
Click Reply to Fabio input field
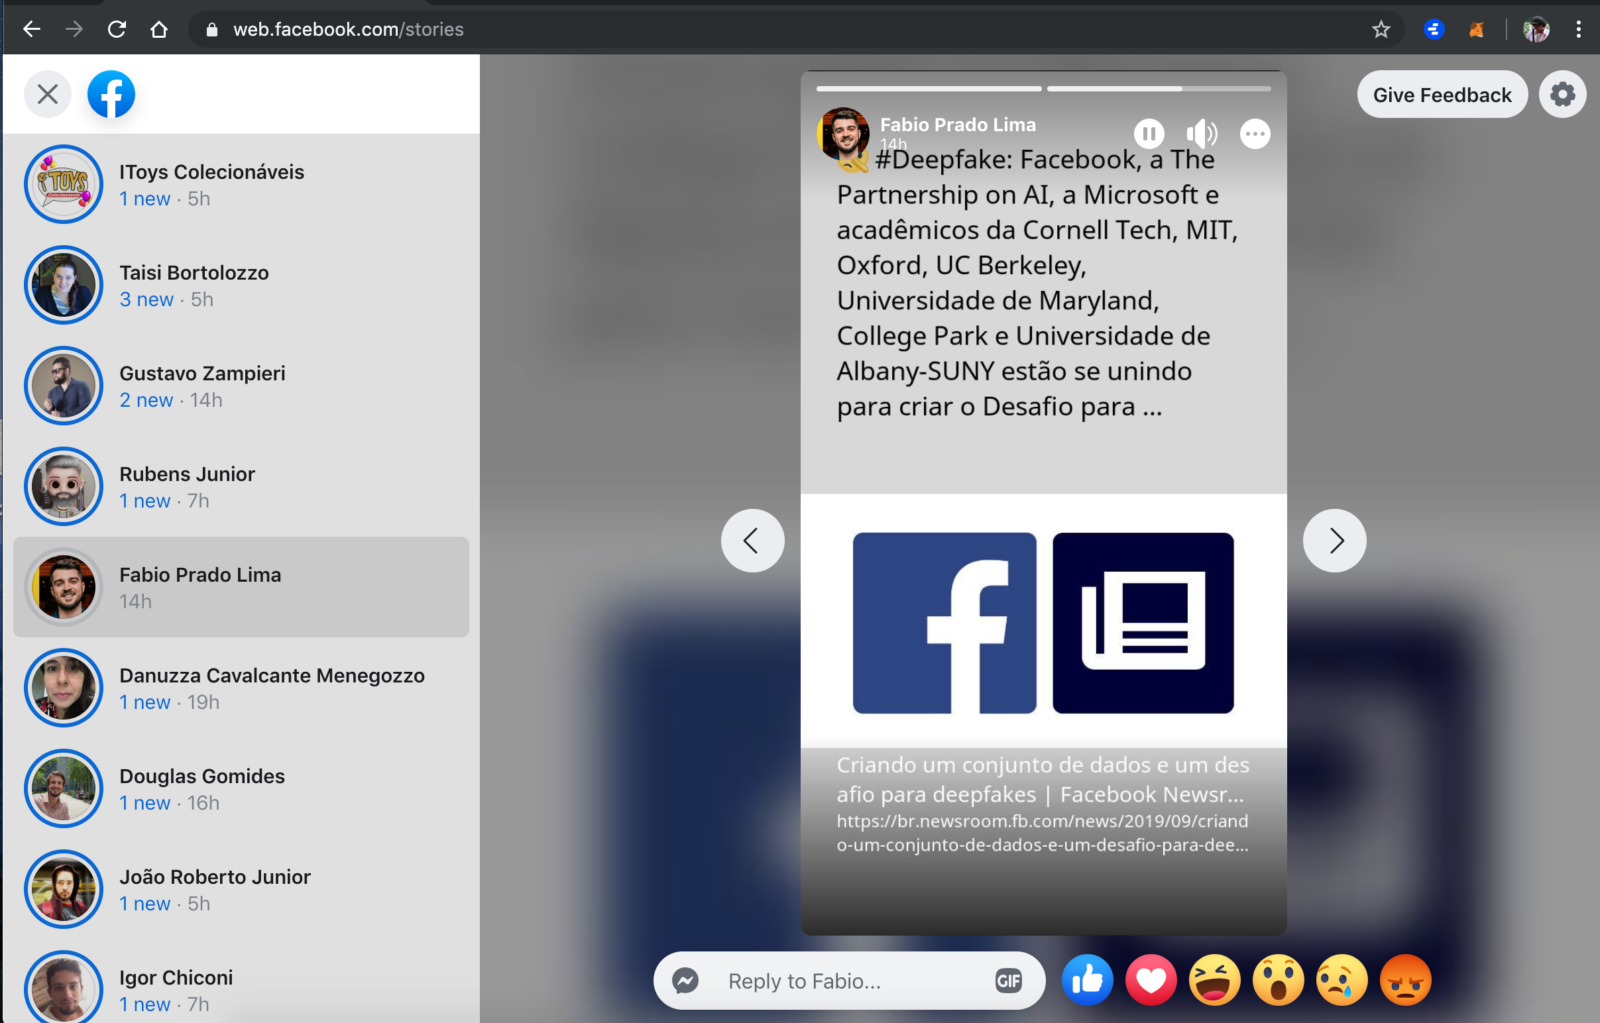(x=850, y=981)
